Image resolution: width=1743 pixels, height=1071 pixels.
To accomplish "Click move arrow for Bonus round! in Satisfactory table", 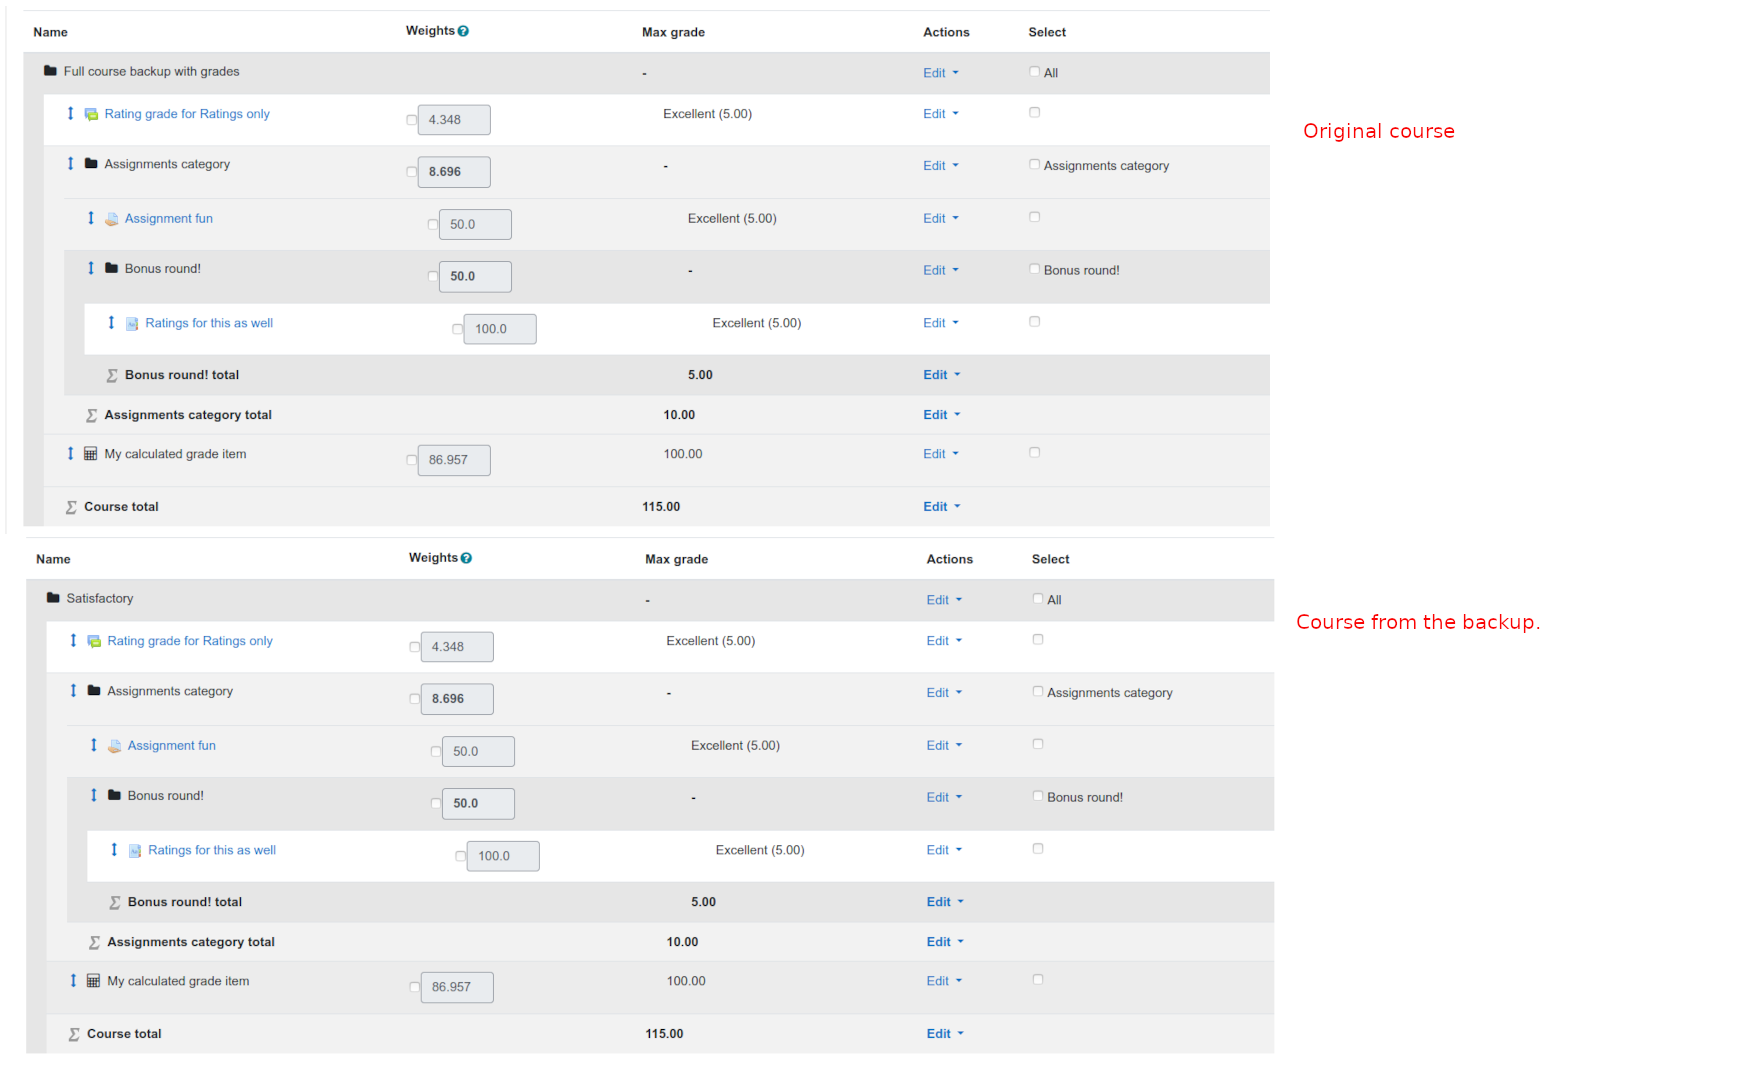I will (x=94, y=794).
